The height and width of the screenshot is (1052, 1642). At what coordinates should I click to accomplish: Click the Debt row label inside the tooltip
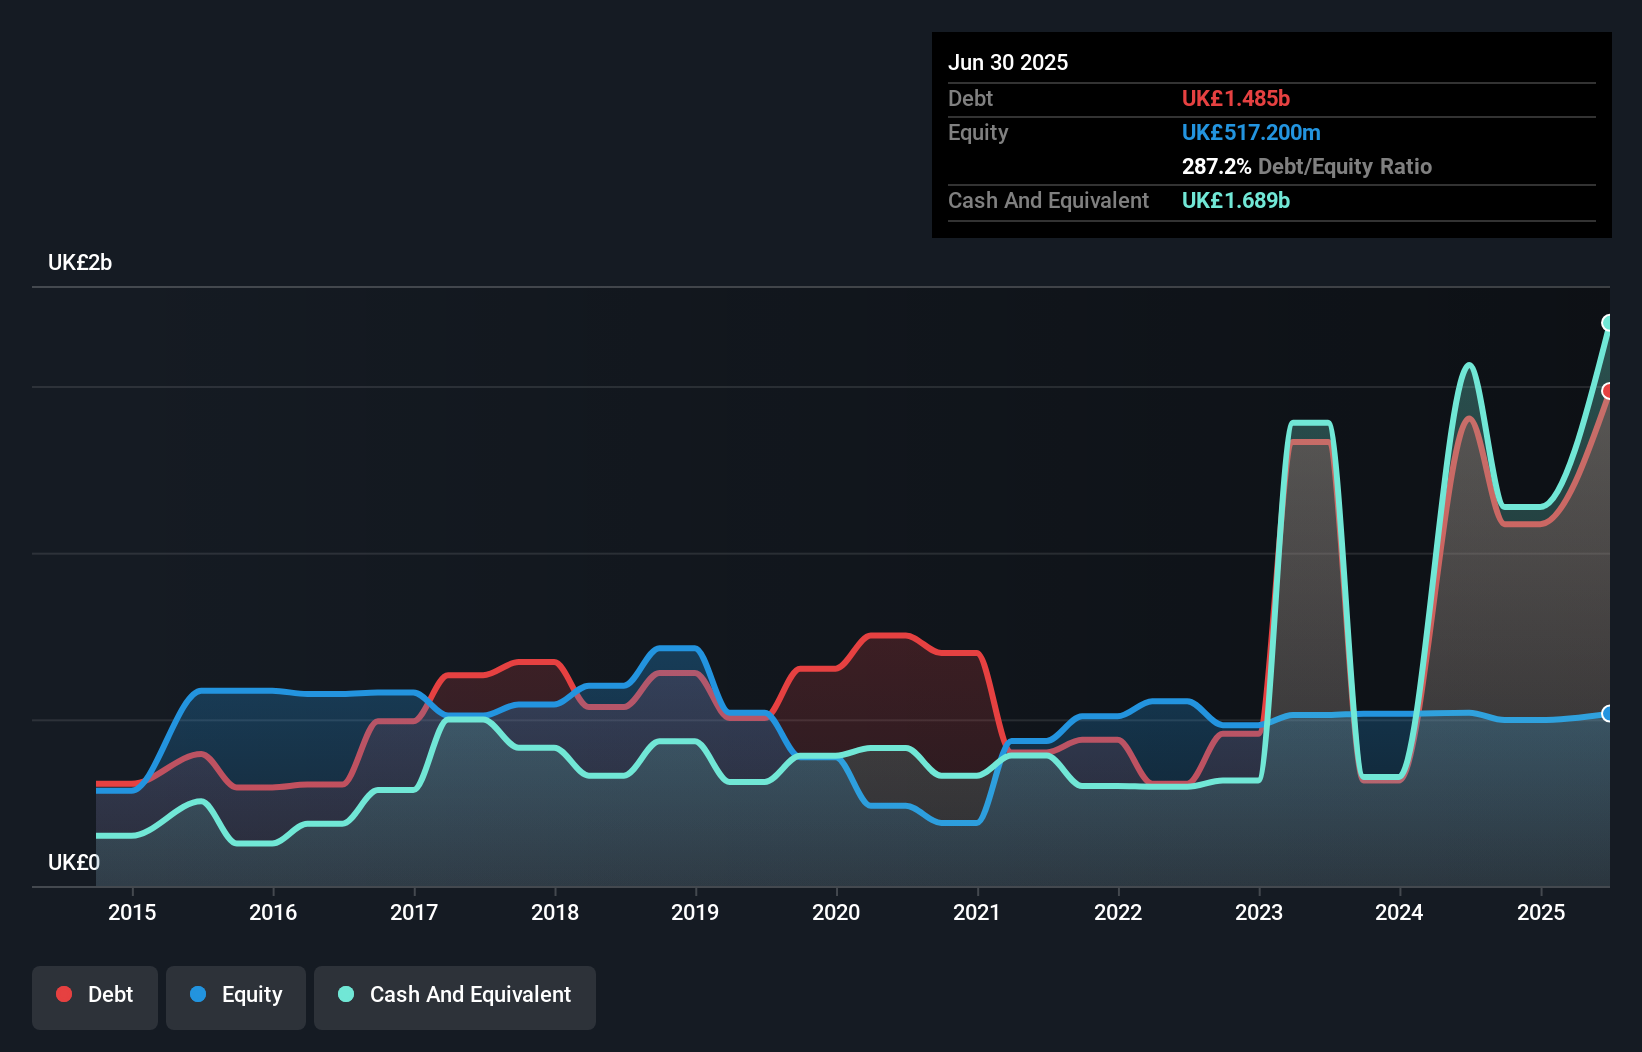tap(970, 98)
